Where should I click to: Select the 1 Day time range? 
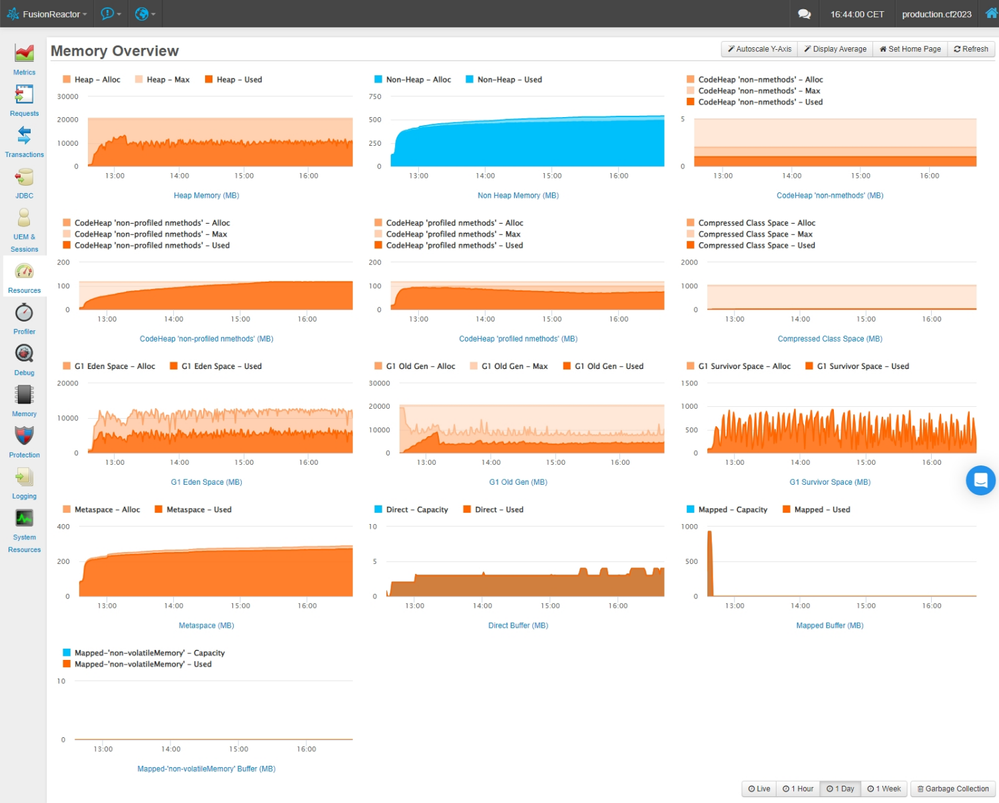click(x=840, y=789)
